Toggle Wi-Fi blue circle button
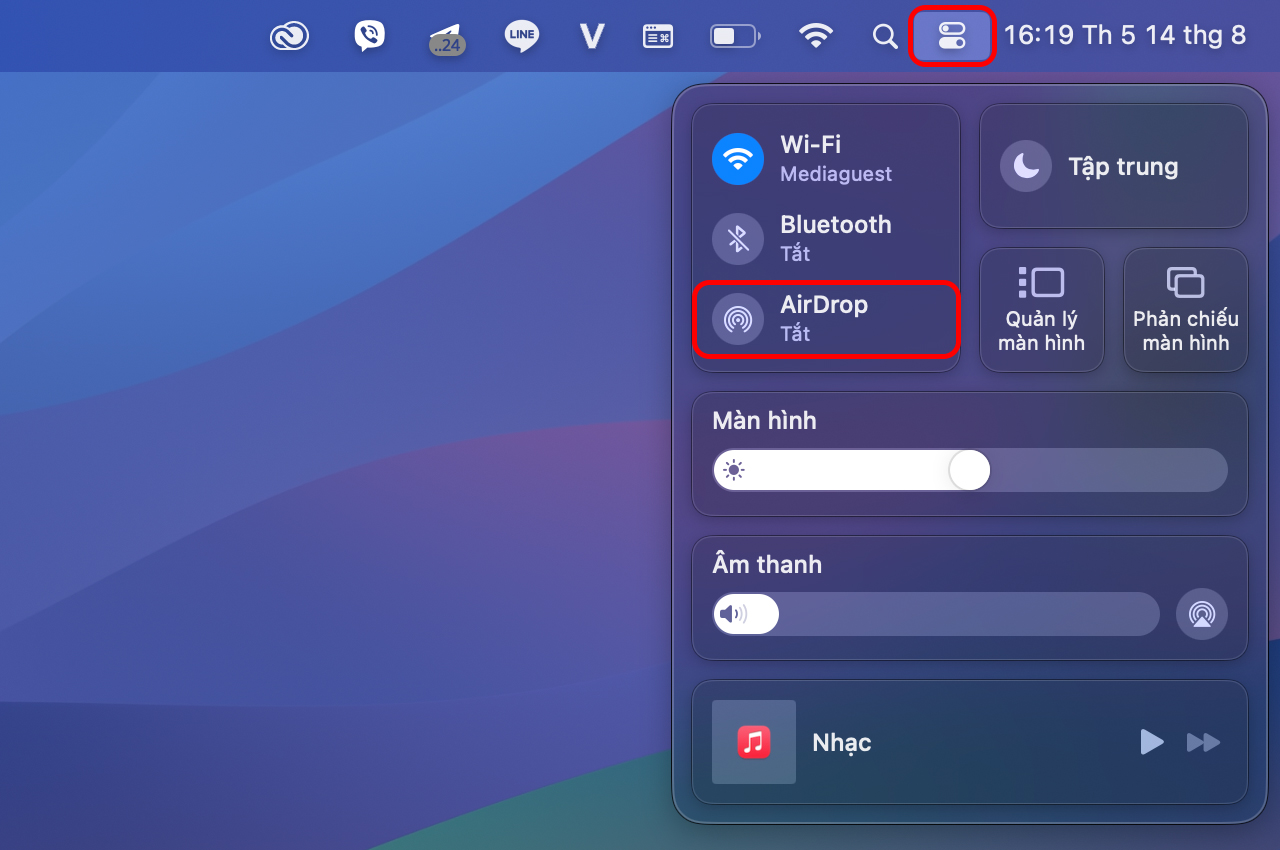 click(x=738, y=159)
